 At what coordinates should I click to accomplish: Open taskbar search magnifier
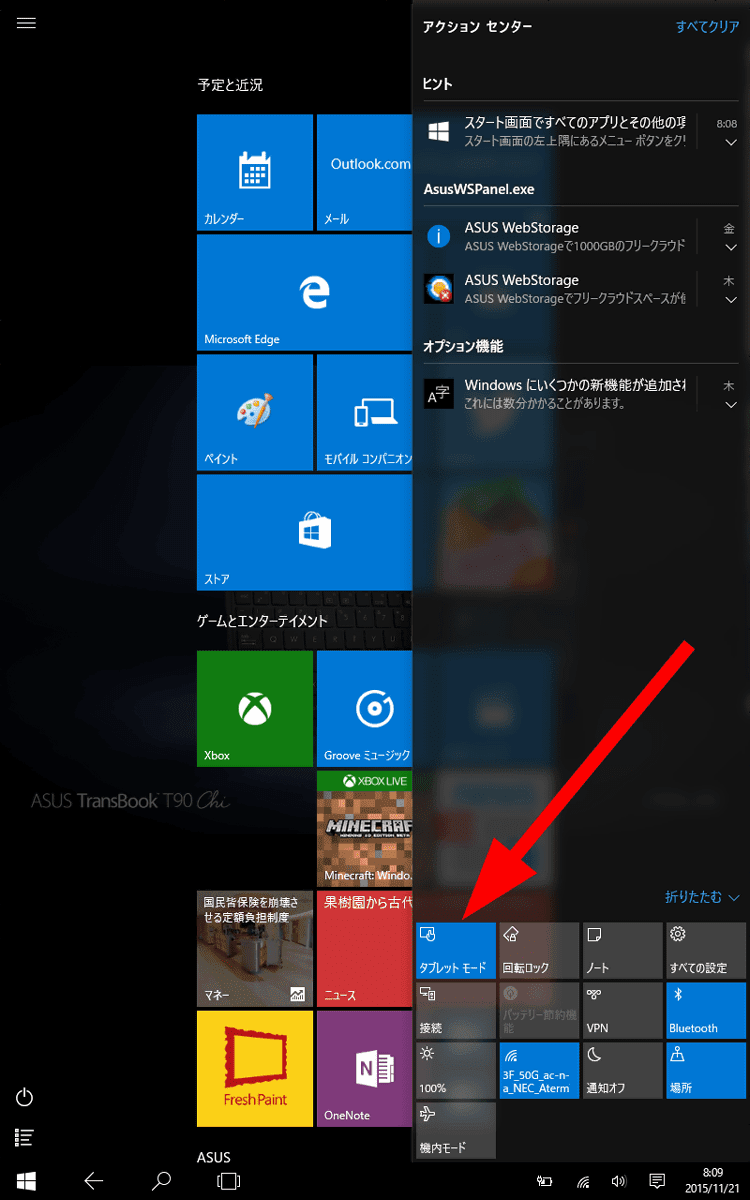click(x=161, y=1181)
